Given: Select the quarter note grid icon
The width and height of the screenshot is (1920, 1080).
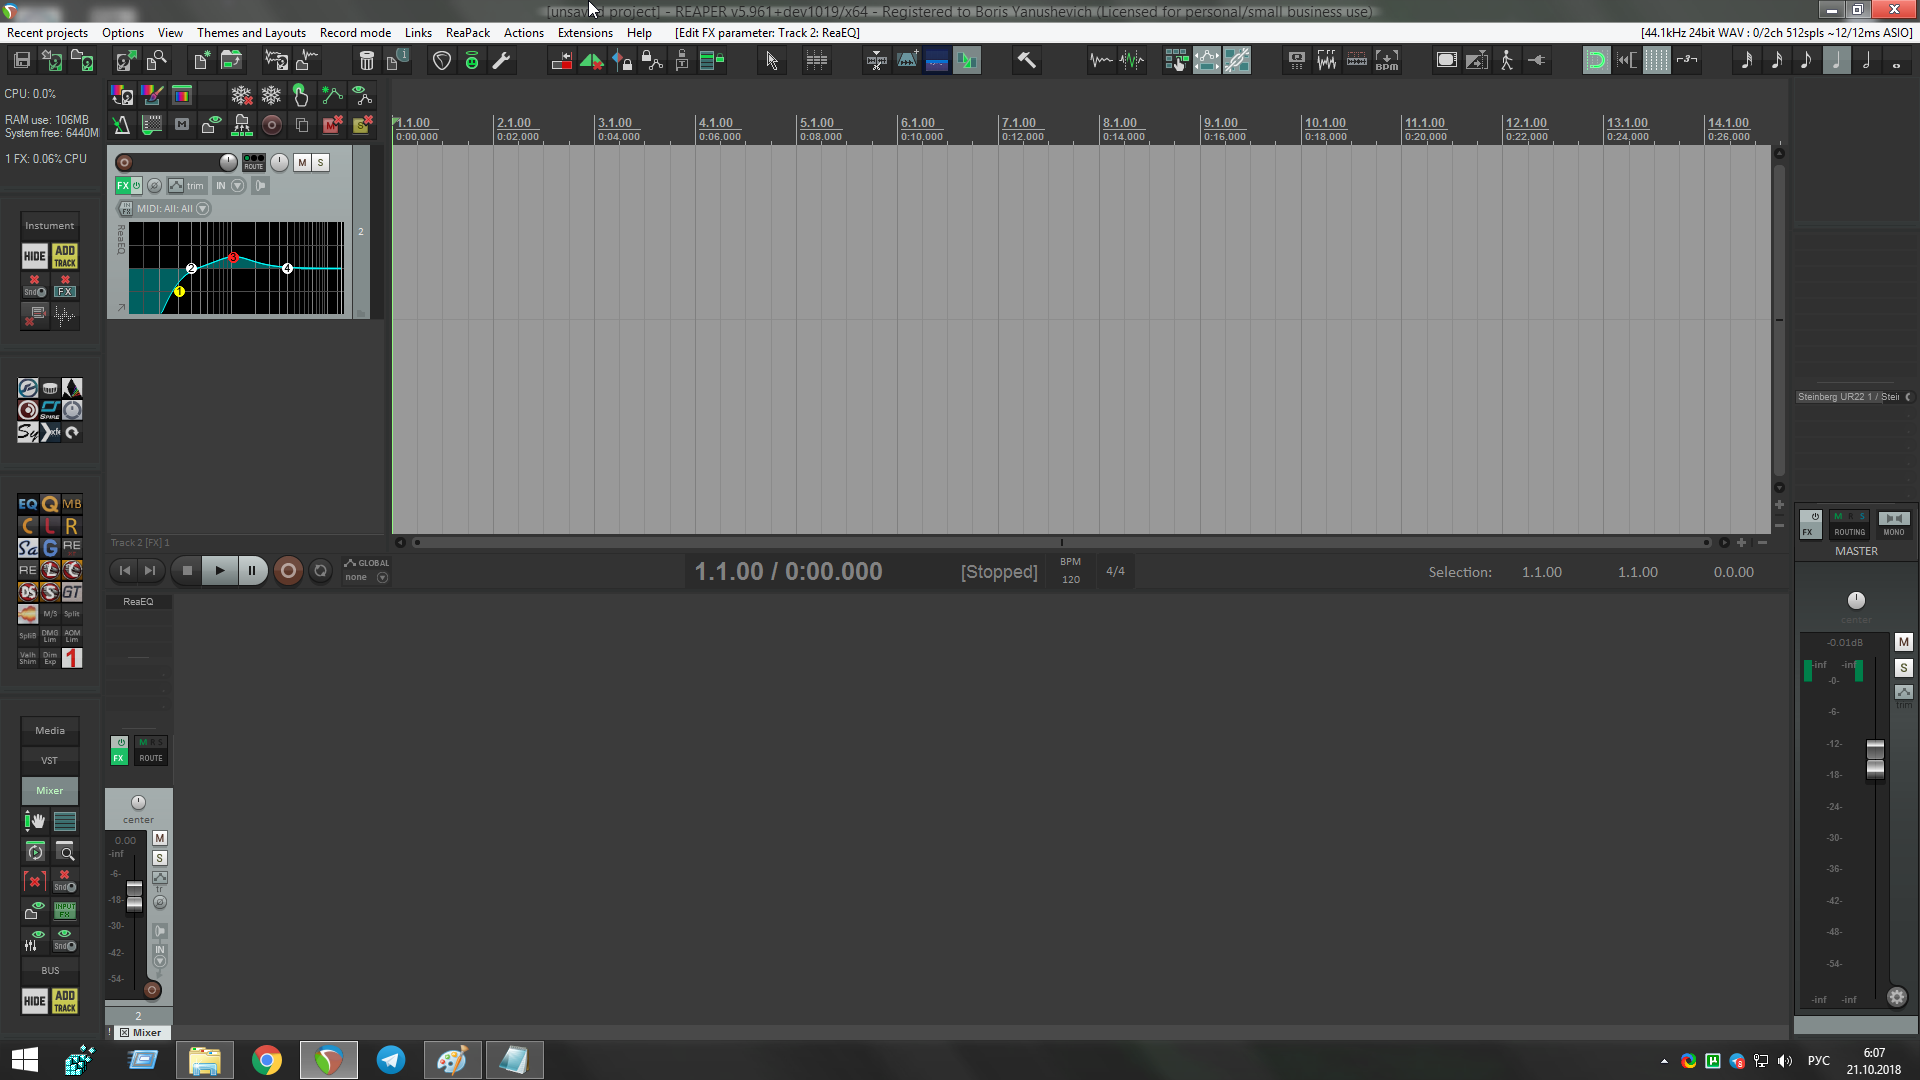Looking at the screenshot, I should click(x=1836, y=61).
